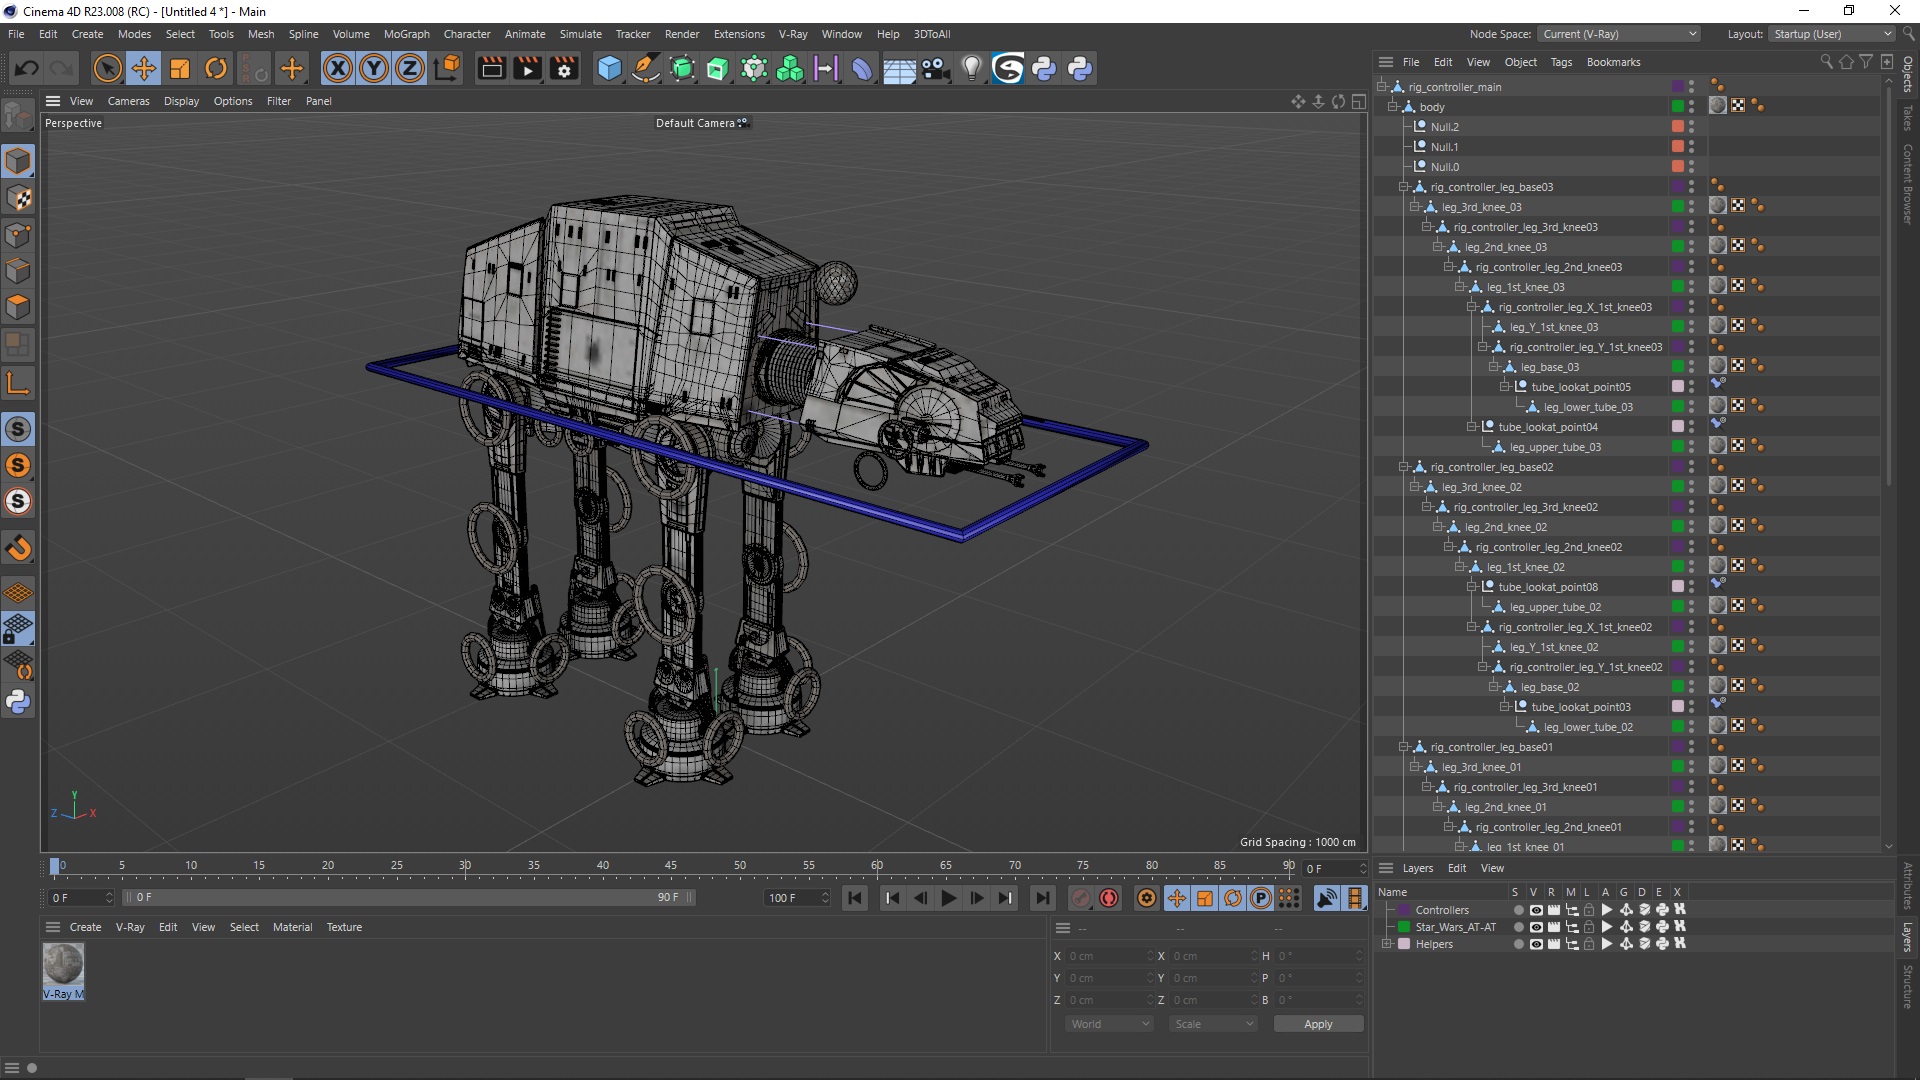Open the Scale coordinate mode dropdown
Viewport: 1920px width, 1080px height.
click(1213, 1024)
